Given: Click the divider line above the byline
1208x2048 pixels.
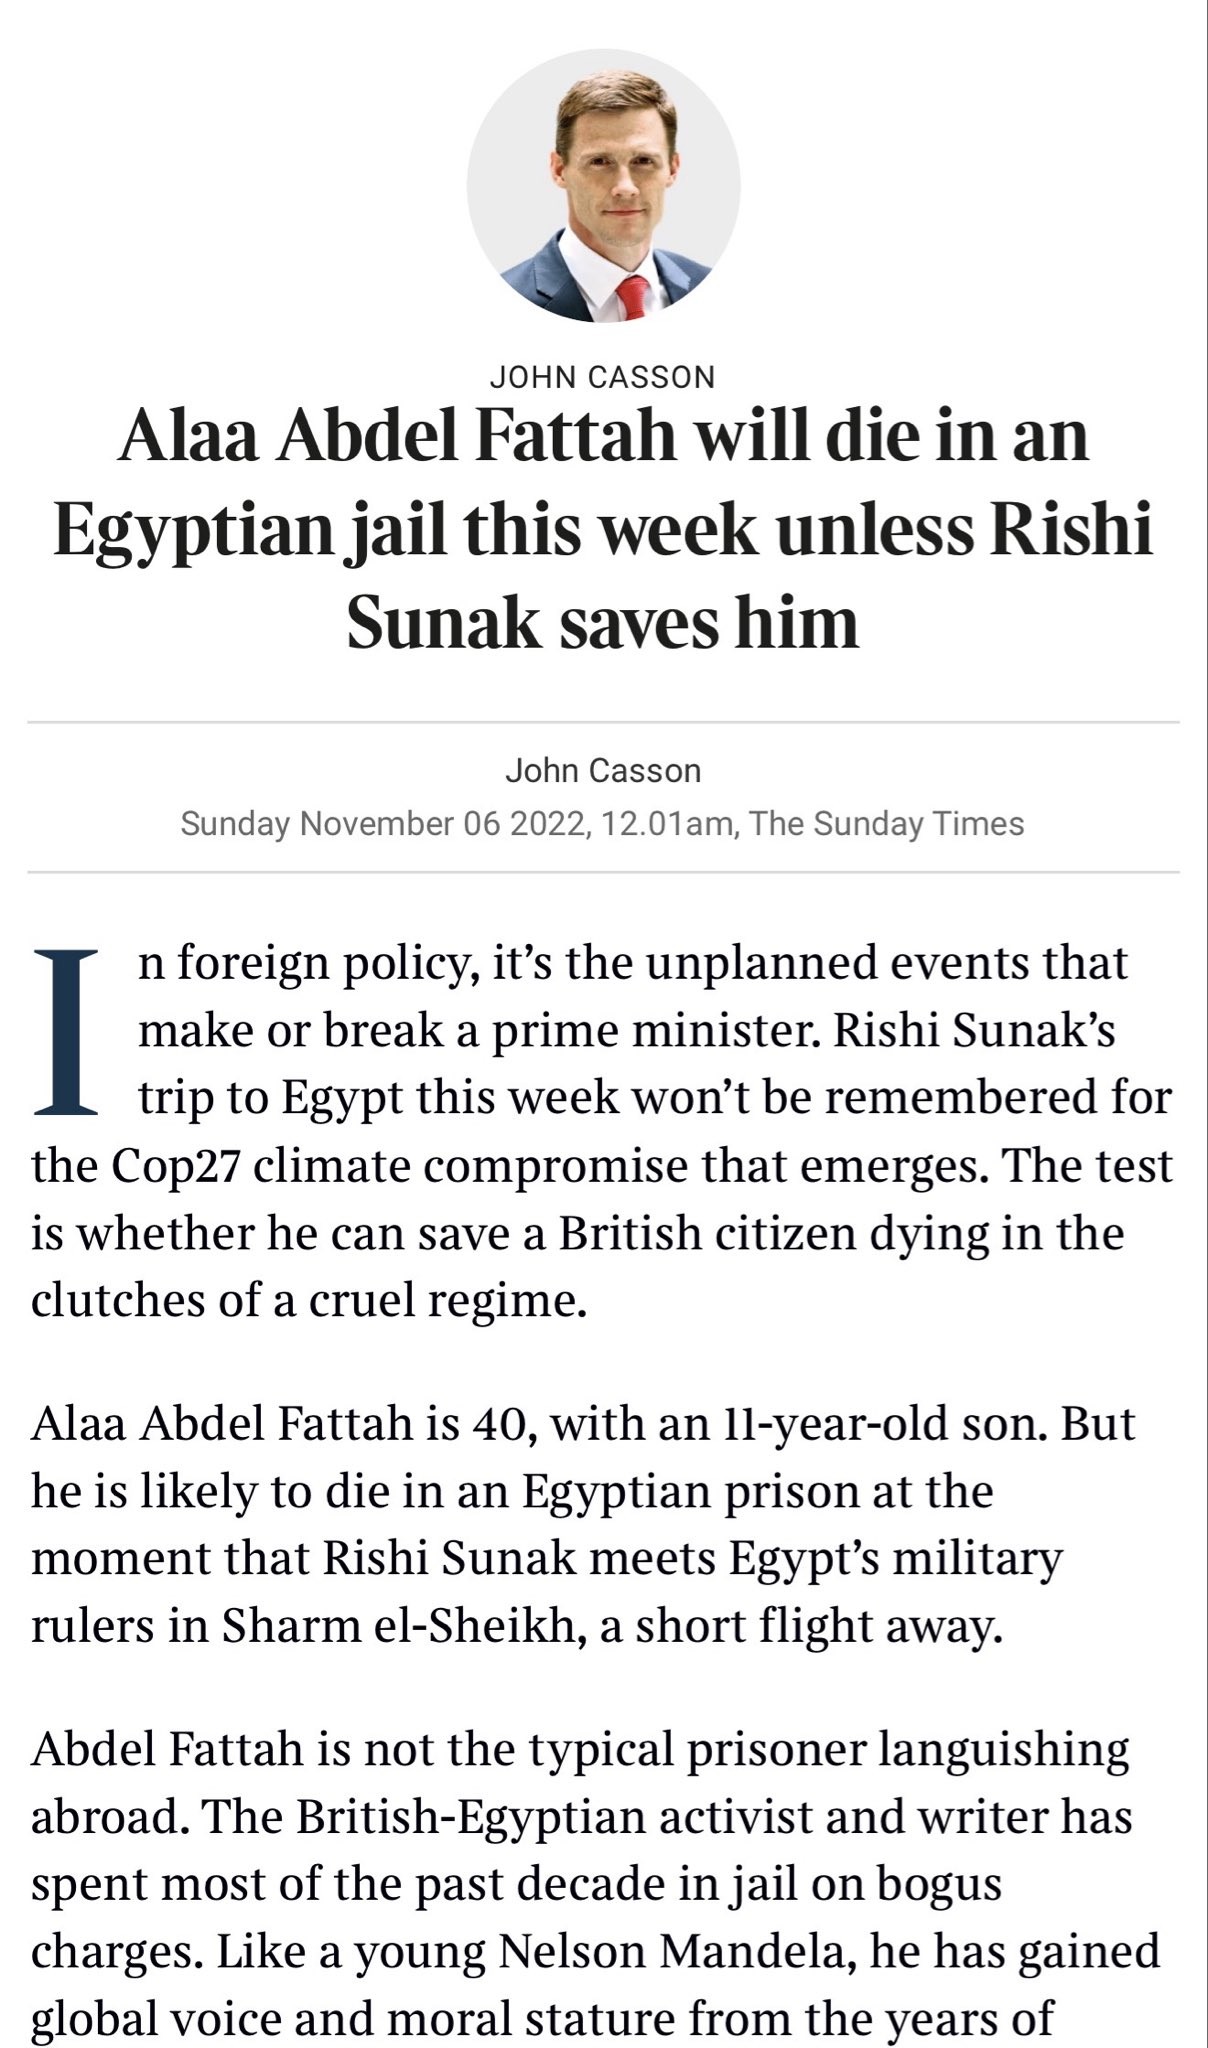Looking at the screenshot, I should tap(603, 721).
